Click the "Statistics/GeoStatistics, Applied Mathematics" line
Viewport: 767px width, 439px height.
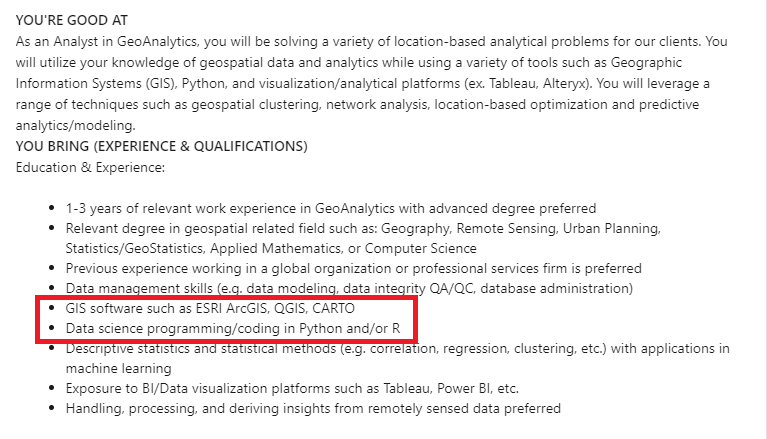(271, 248)
